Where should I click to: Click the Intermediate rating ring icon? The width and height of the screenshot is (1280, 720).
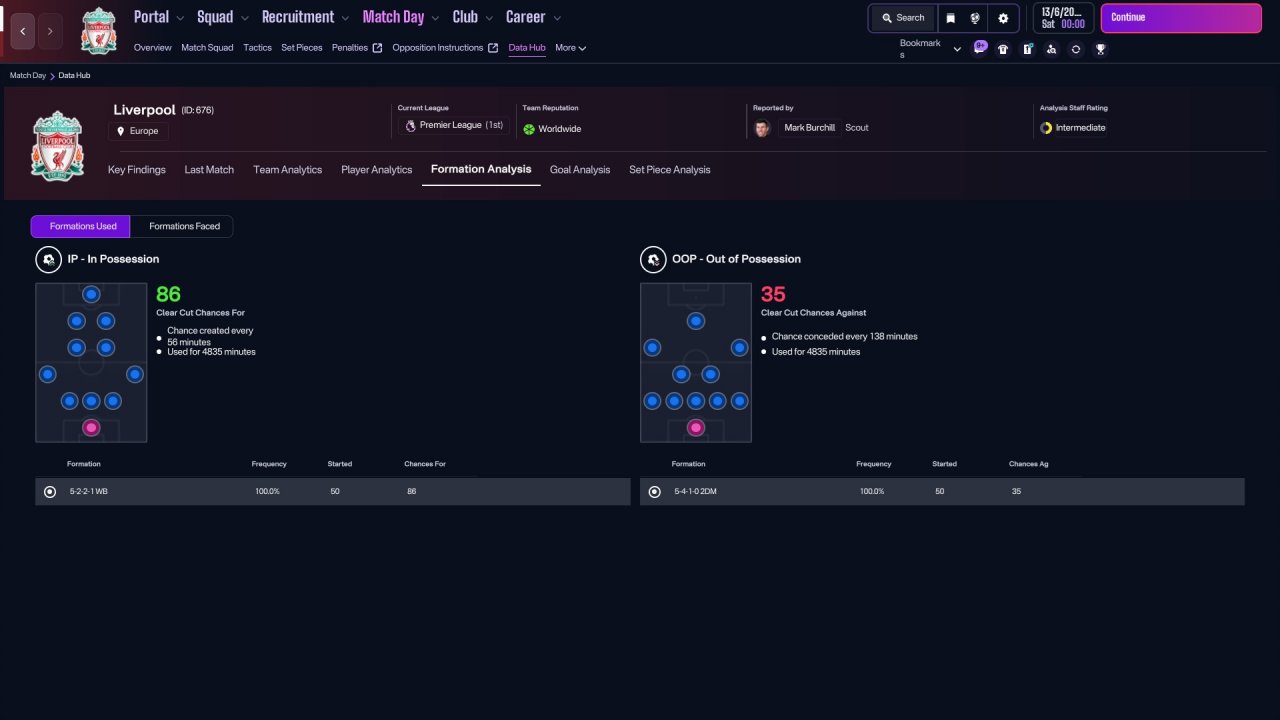tap(1046, 128)
